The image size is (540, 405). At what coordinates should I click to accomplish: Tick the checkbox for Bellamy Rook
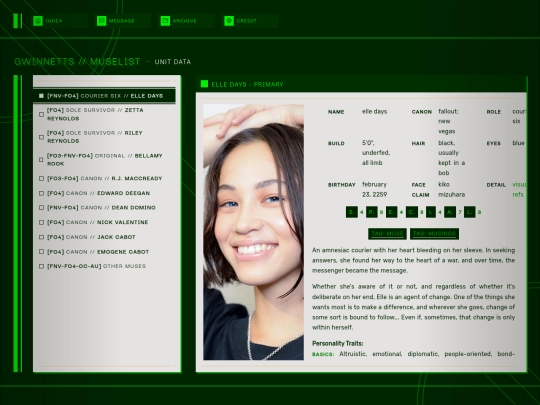click(x=41, y=160)
